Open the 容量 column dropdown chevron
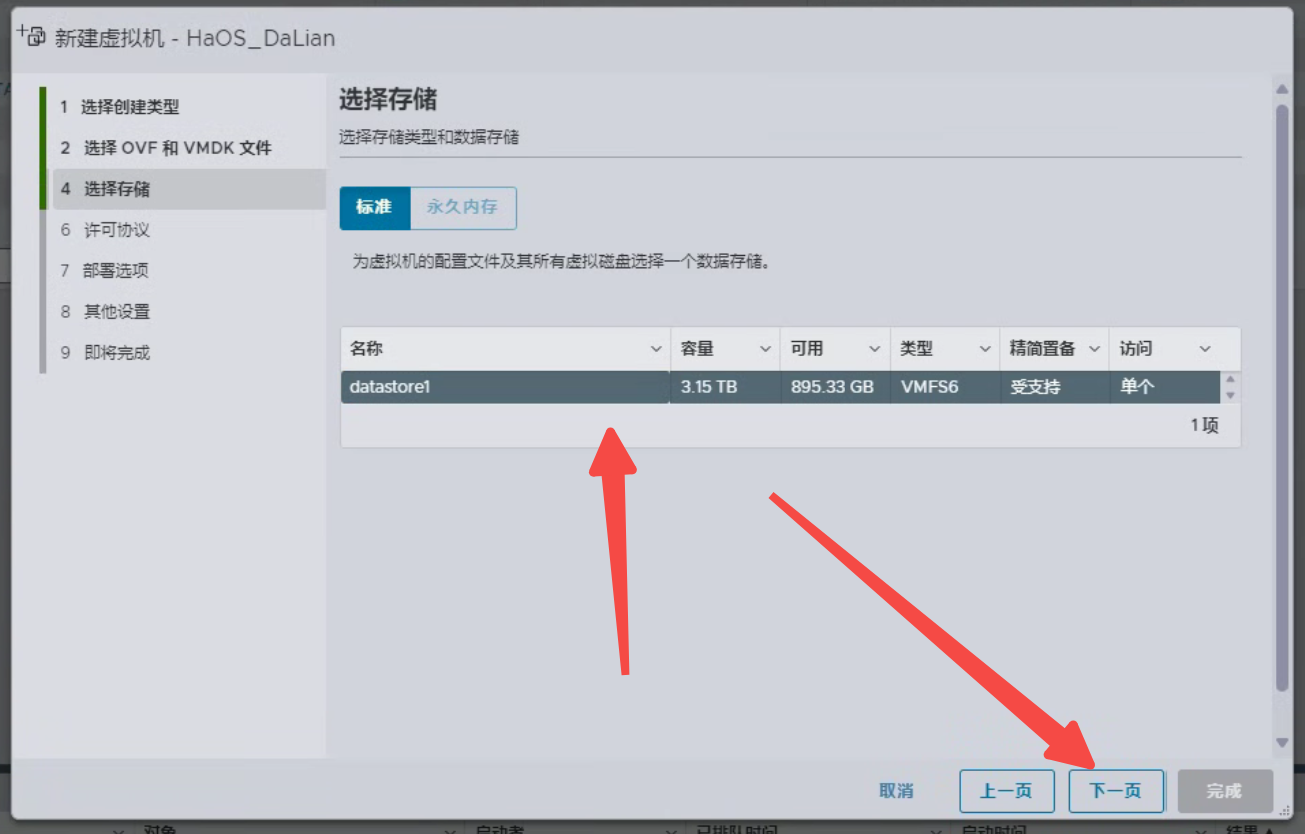 pos(765,349)
